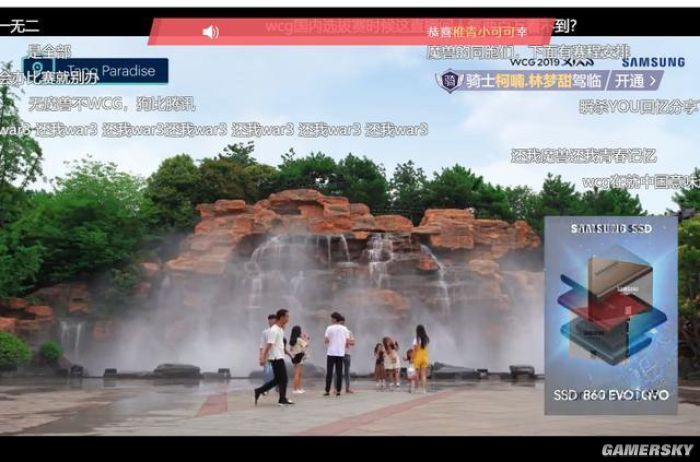Screen dimensions: 700x462
Task: Click the speaker icon in red banner
Action: pyautogui.click(x=210, y=32)
